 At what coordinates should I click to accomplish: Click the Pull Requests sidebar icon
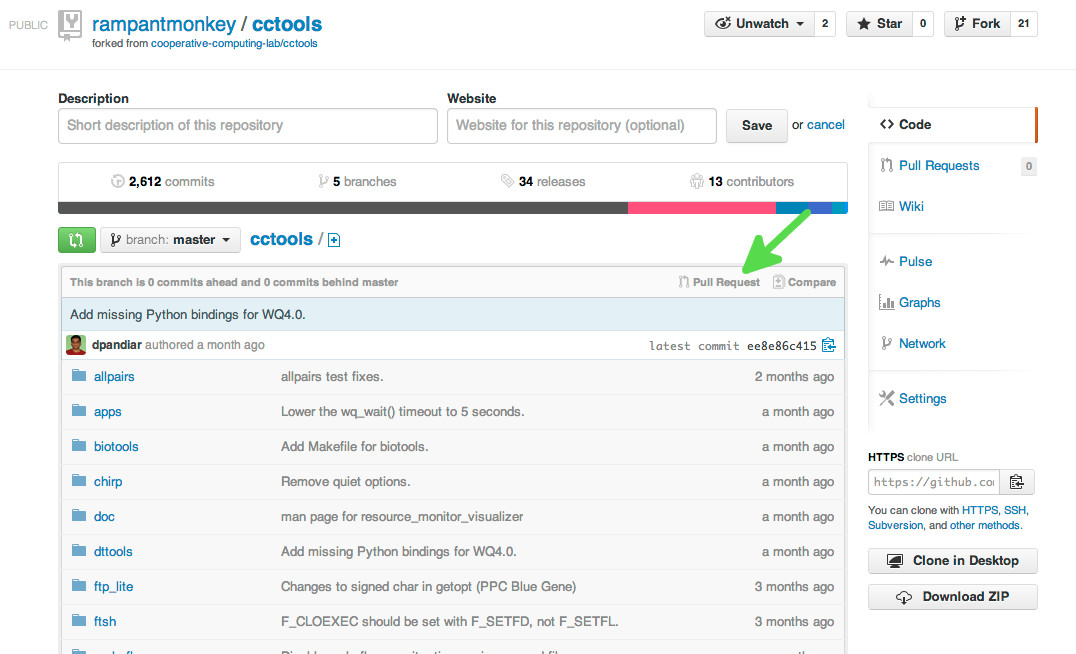[887, 165]
